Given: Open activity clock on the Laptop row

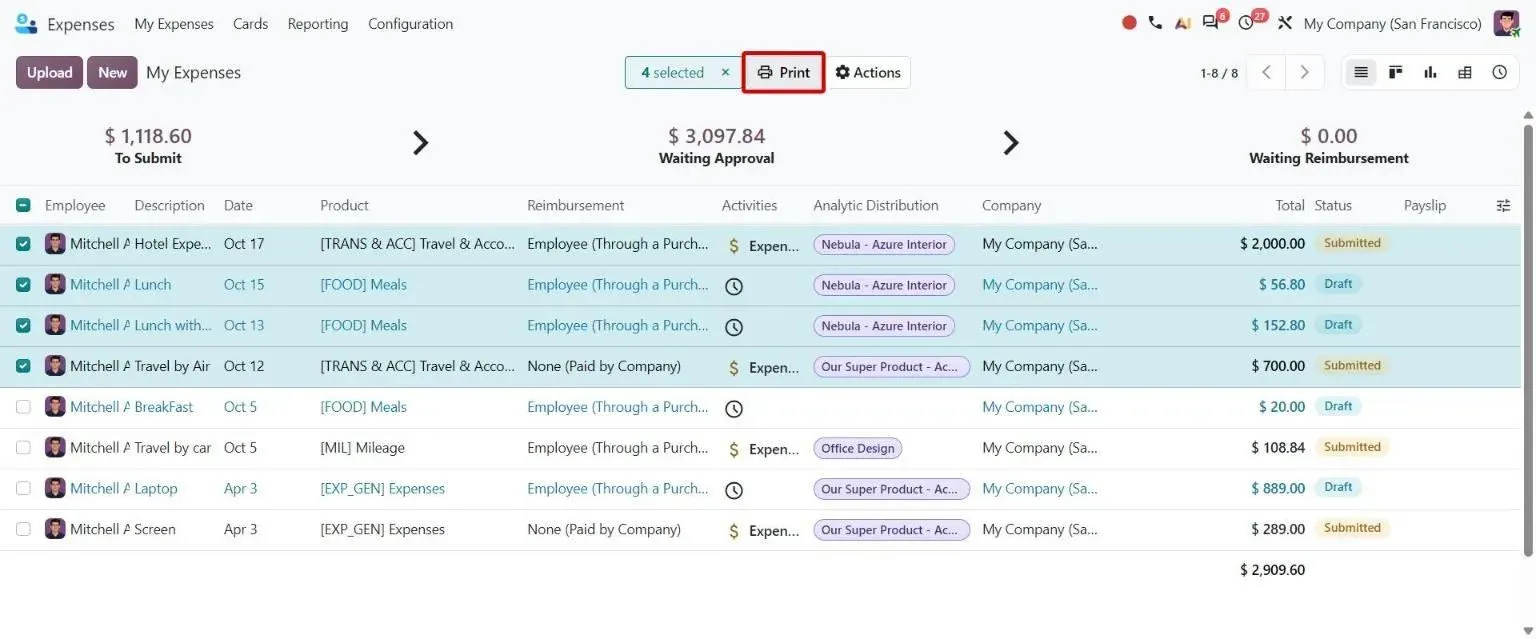Looking at the screenshot, I should (x=734, y=490).
